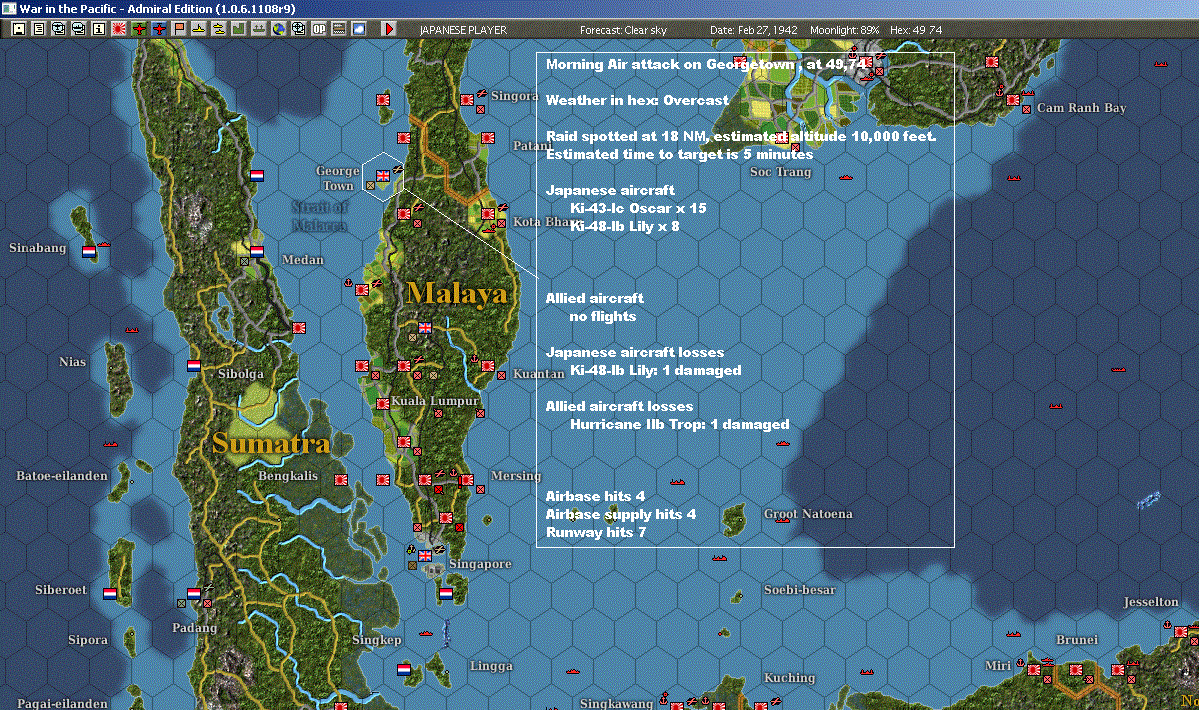Select the Japanese flag base at Kuala Lumpur

coord(382,404)
